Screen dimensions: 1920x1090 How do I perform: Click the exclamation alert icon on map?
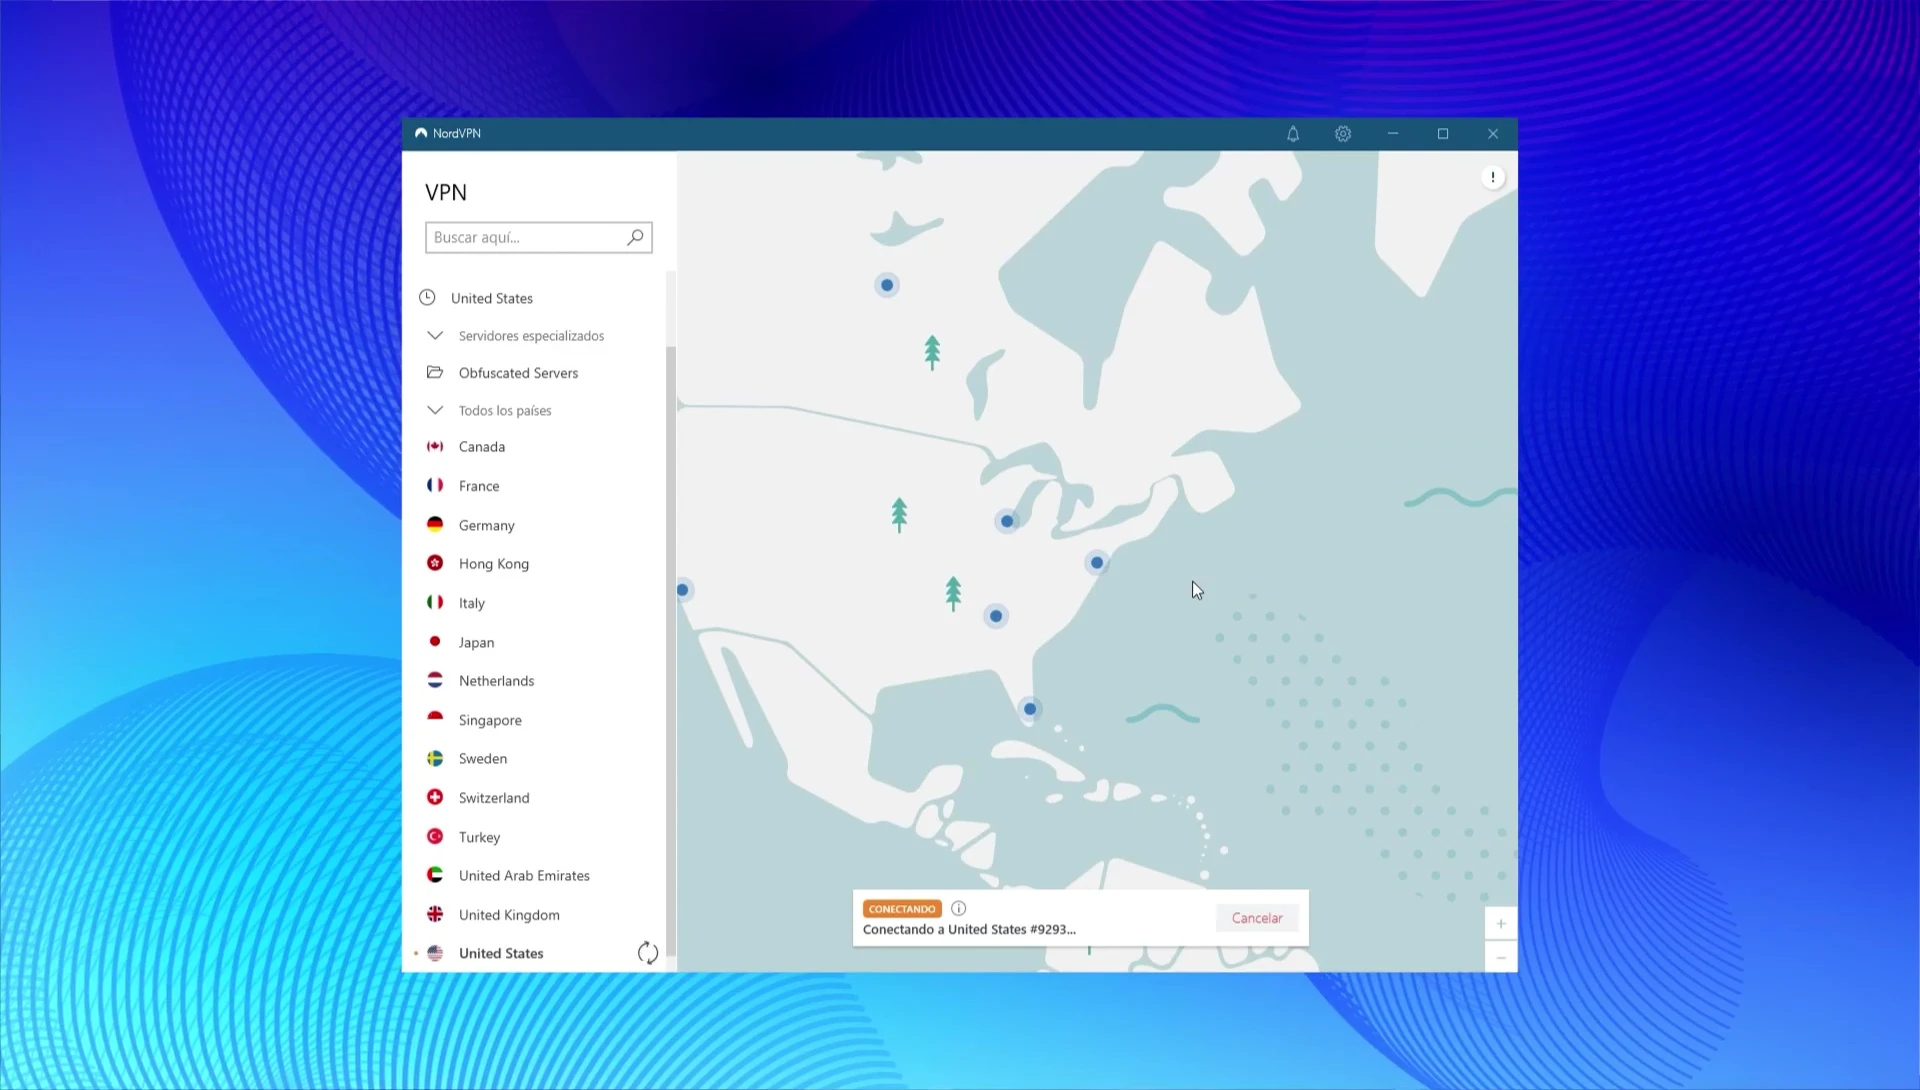click(x=1493, y=177)
